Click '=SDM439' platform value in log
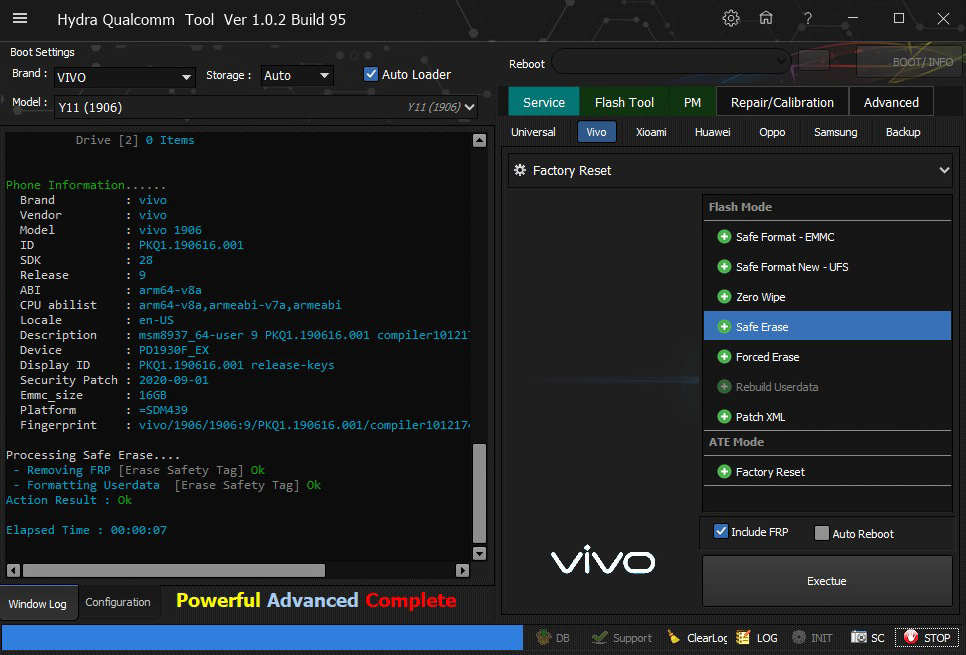This screenshot has height=655, width=966. click(163, 410)
